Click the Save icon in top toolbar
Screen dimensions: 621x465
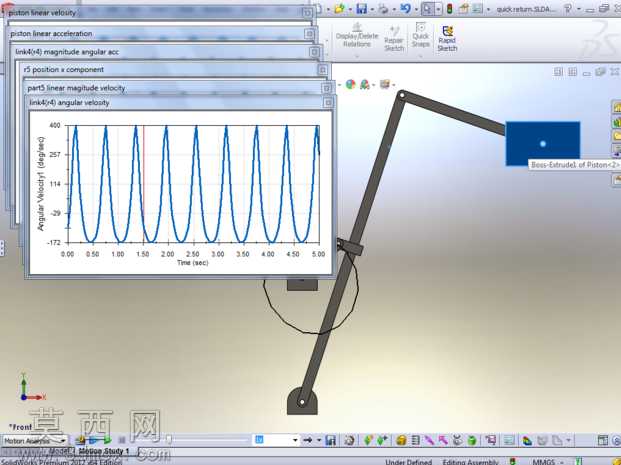click(x=361, y=8)
